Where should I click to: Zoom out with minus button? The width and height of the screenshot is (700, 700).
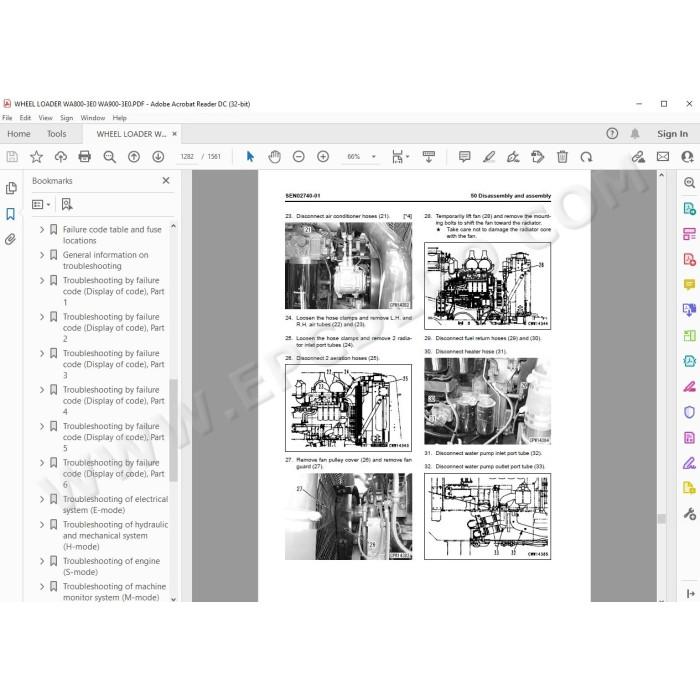pos(299,157)
